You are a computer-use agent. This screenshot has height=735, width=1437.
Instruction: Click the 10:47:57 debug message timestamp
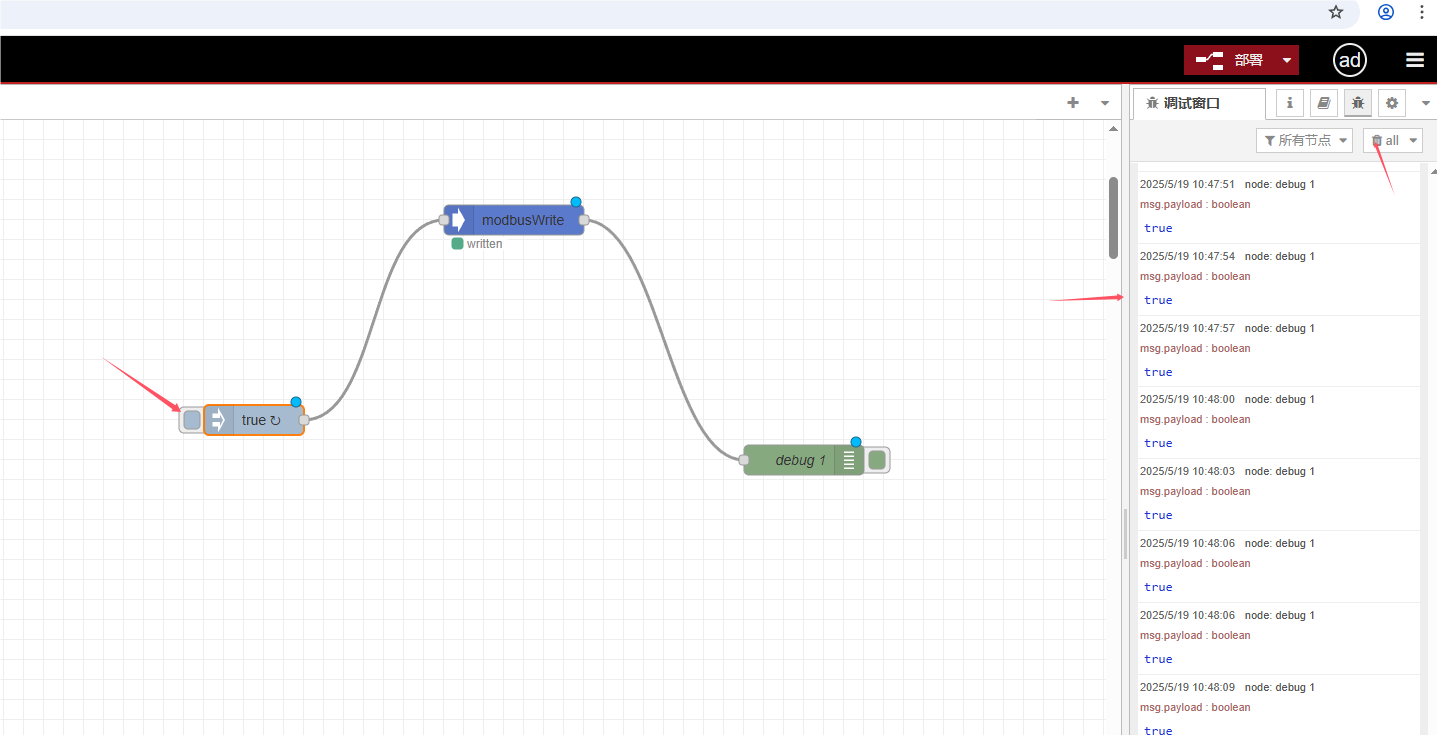coord(1187,328)
